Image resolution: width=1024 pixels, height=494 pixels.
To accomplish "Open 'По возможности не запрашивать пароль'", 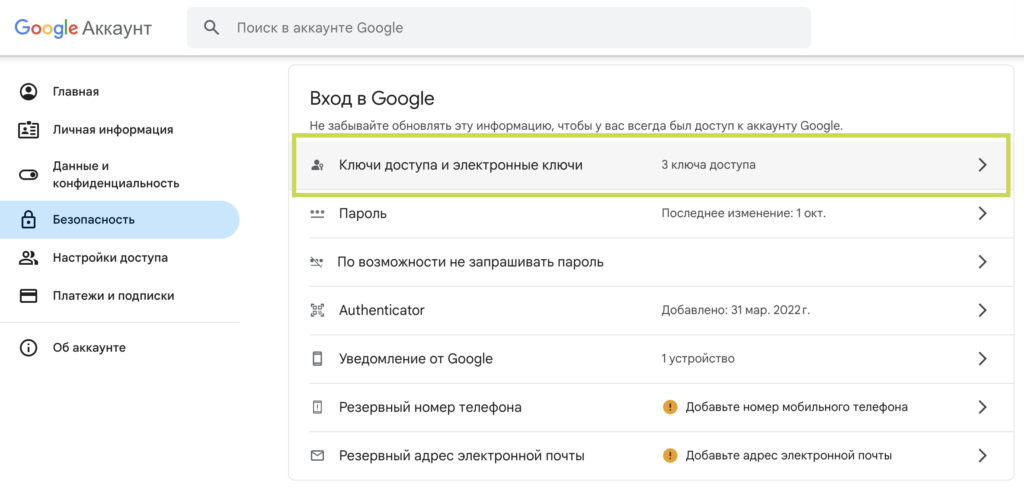I will coord(651,262).
